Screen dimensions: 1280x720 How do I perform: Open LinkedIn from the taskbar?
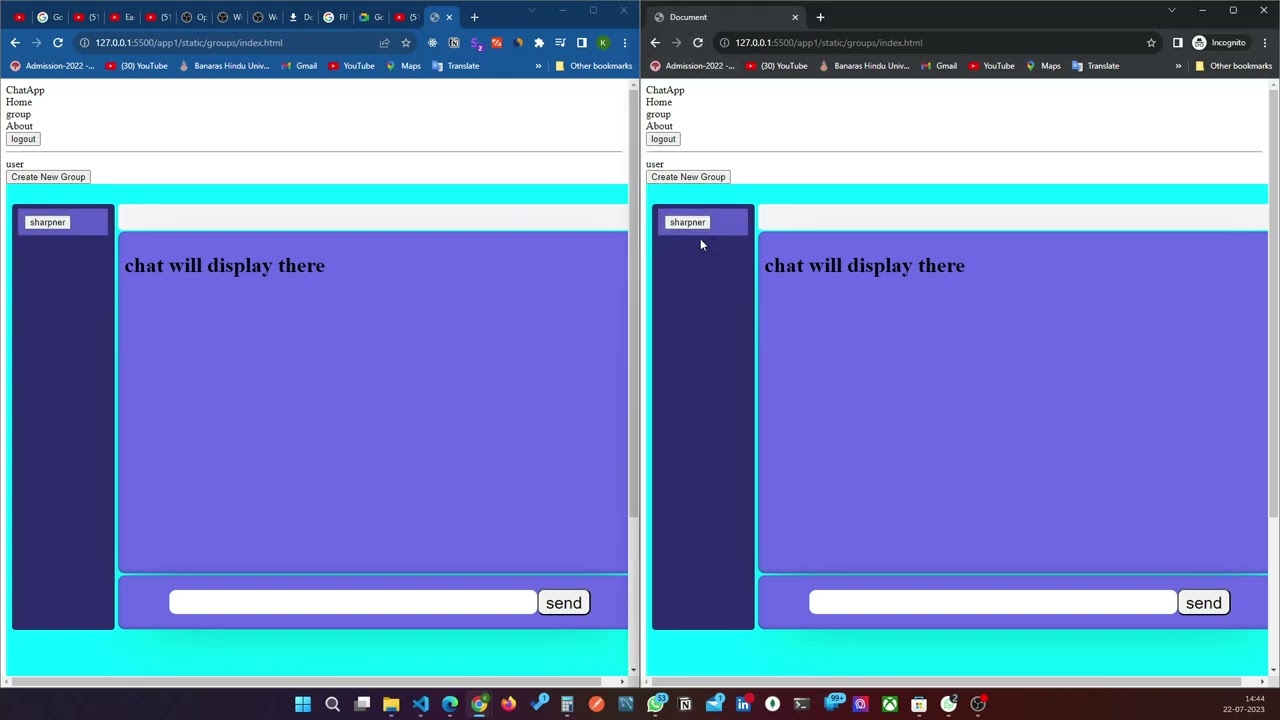743,704
